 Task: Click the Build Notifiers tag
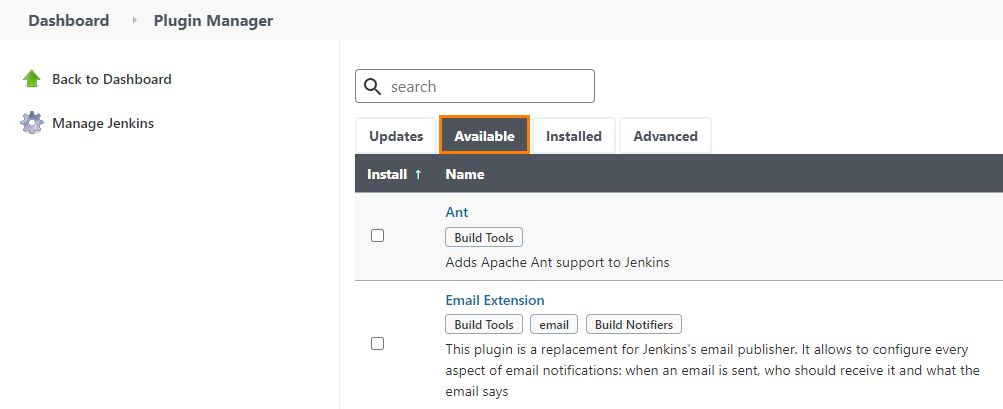click(x=634, y=325)
